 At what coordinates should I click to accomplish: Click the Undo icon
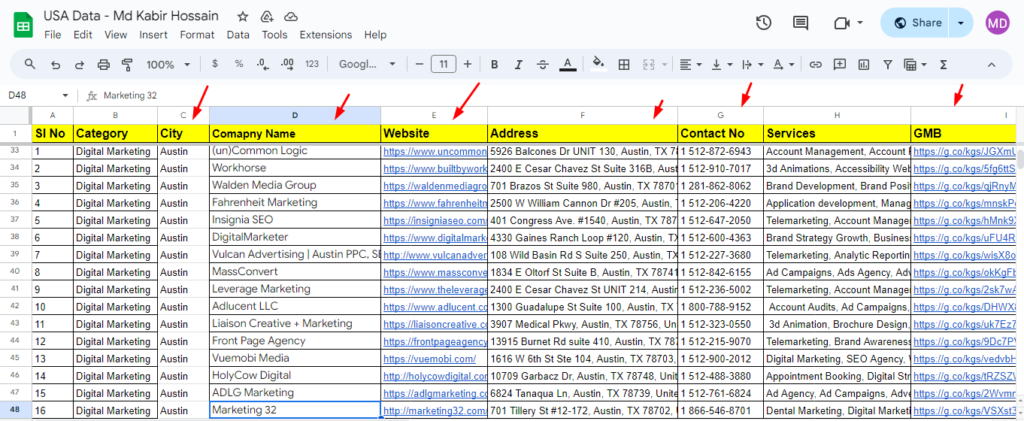coord(56,64)
